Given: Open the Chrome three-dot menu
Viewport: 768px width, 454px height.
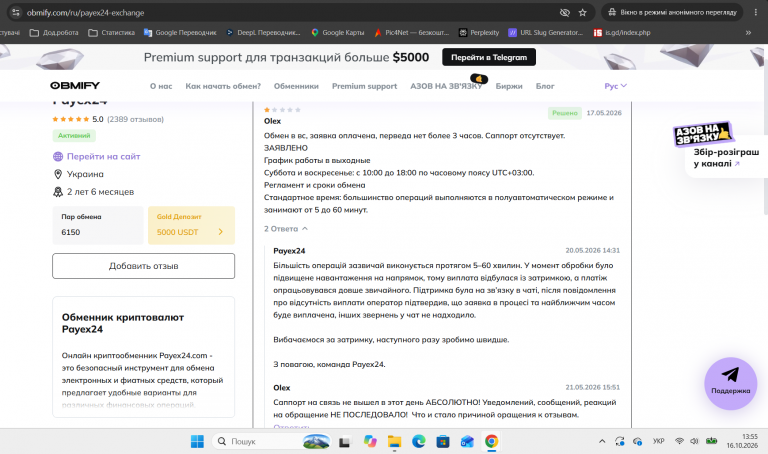Looking at the screenshot, I should [x=756, y=13].
